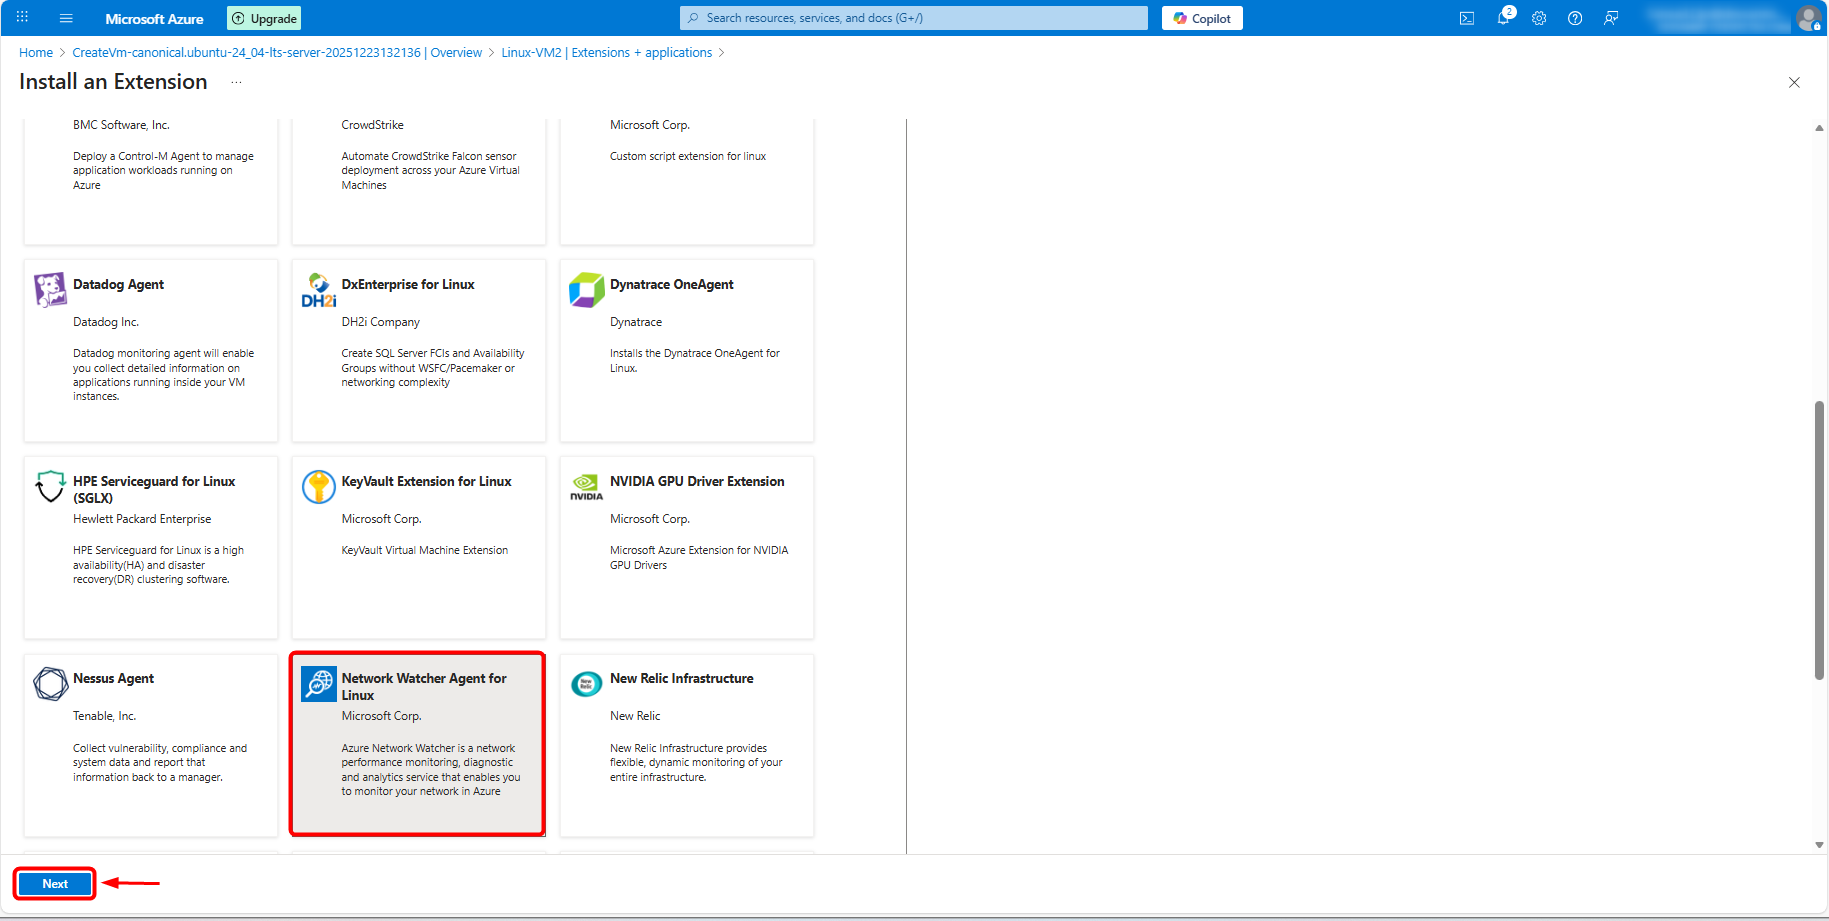Open Copilot
The width and height of the screenshot is (1829, 921).
point(1202,18)
